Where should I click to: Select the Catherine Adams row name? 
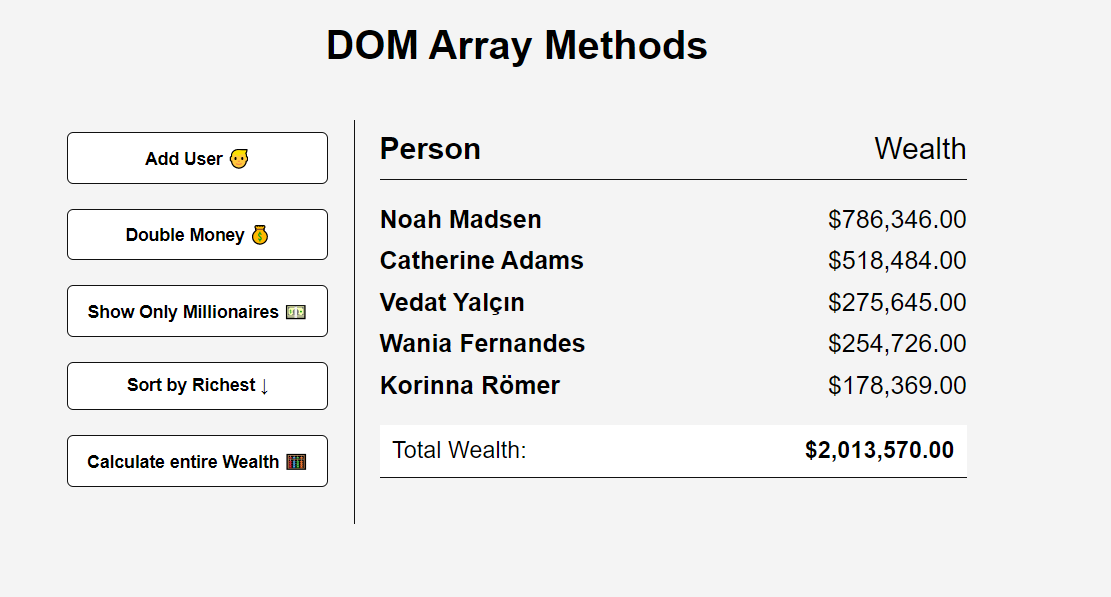pos(482,261)
